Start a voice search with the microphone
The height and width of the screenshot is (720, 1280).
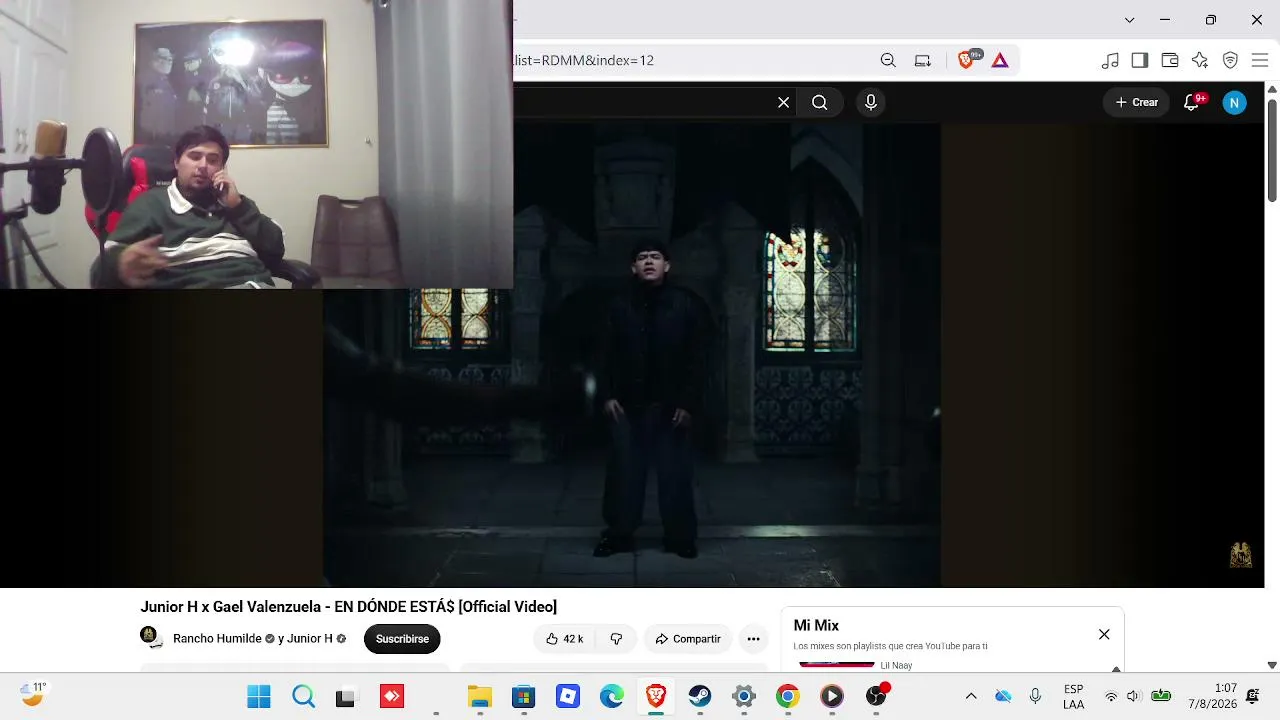pyautogui.click(x=871, y=102)
